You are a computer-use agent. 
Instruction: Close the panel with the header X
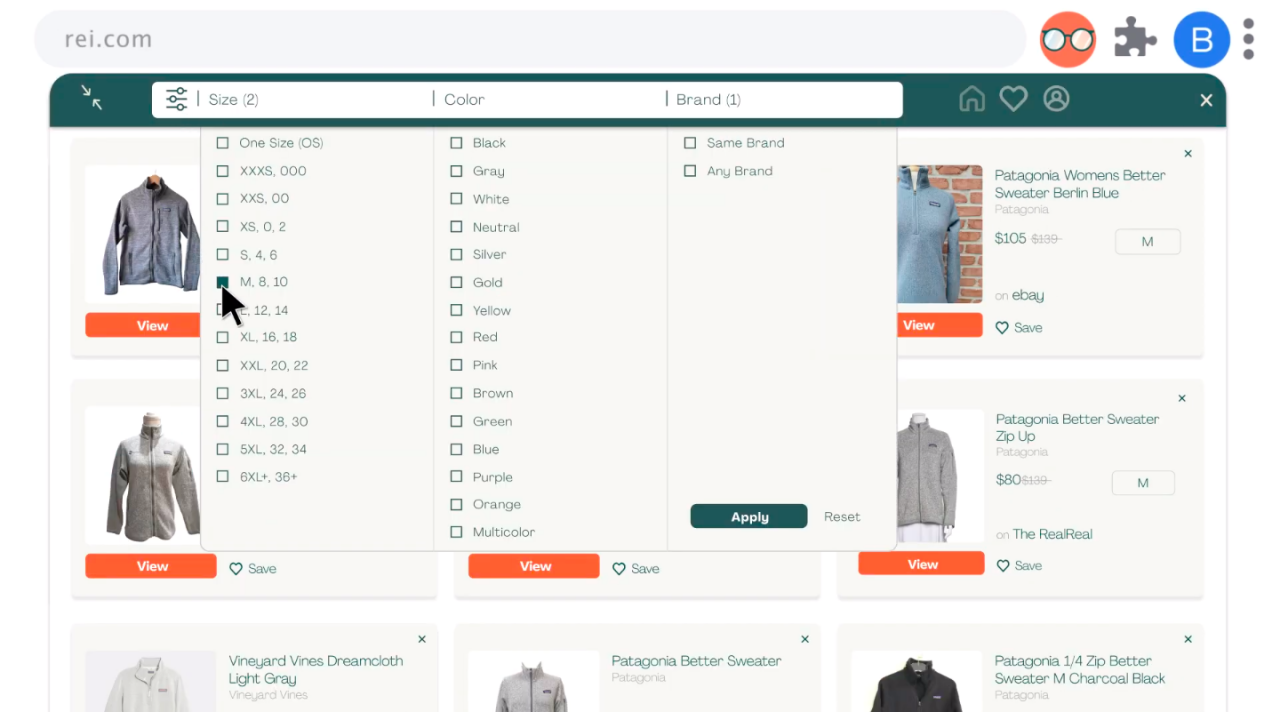pos(1206,100)
